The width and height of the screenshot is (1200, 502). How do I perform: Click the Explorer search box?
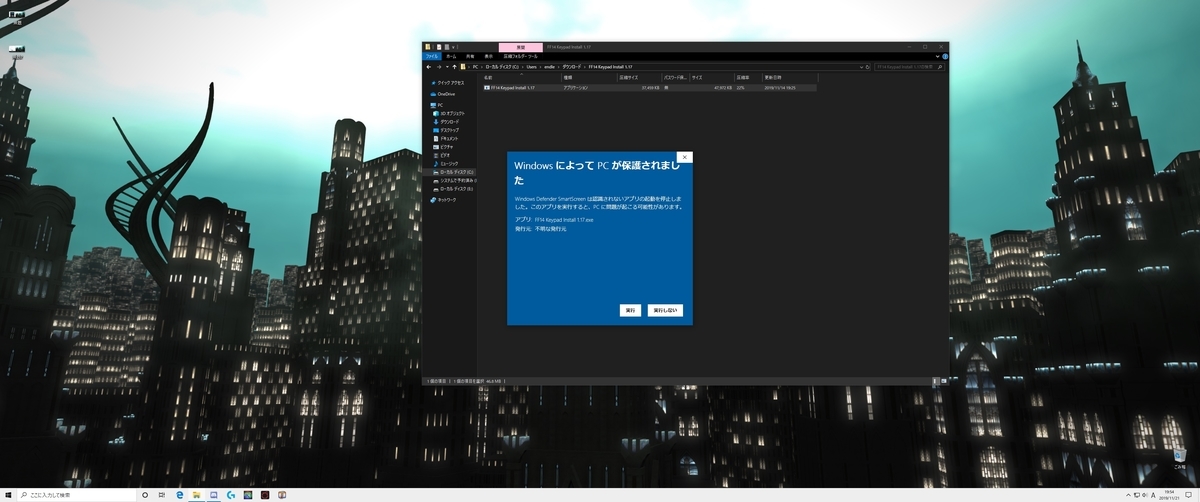(x=909, y=67)
